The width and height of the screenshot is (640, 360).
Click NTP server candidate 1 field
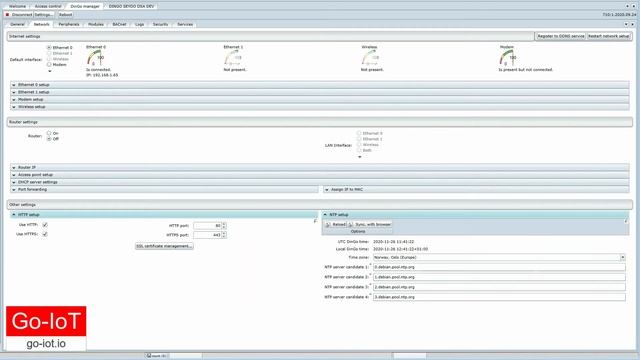(499, 267)
